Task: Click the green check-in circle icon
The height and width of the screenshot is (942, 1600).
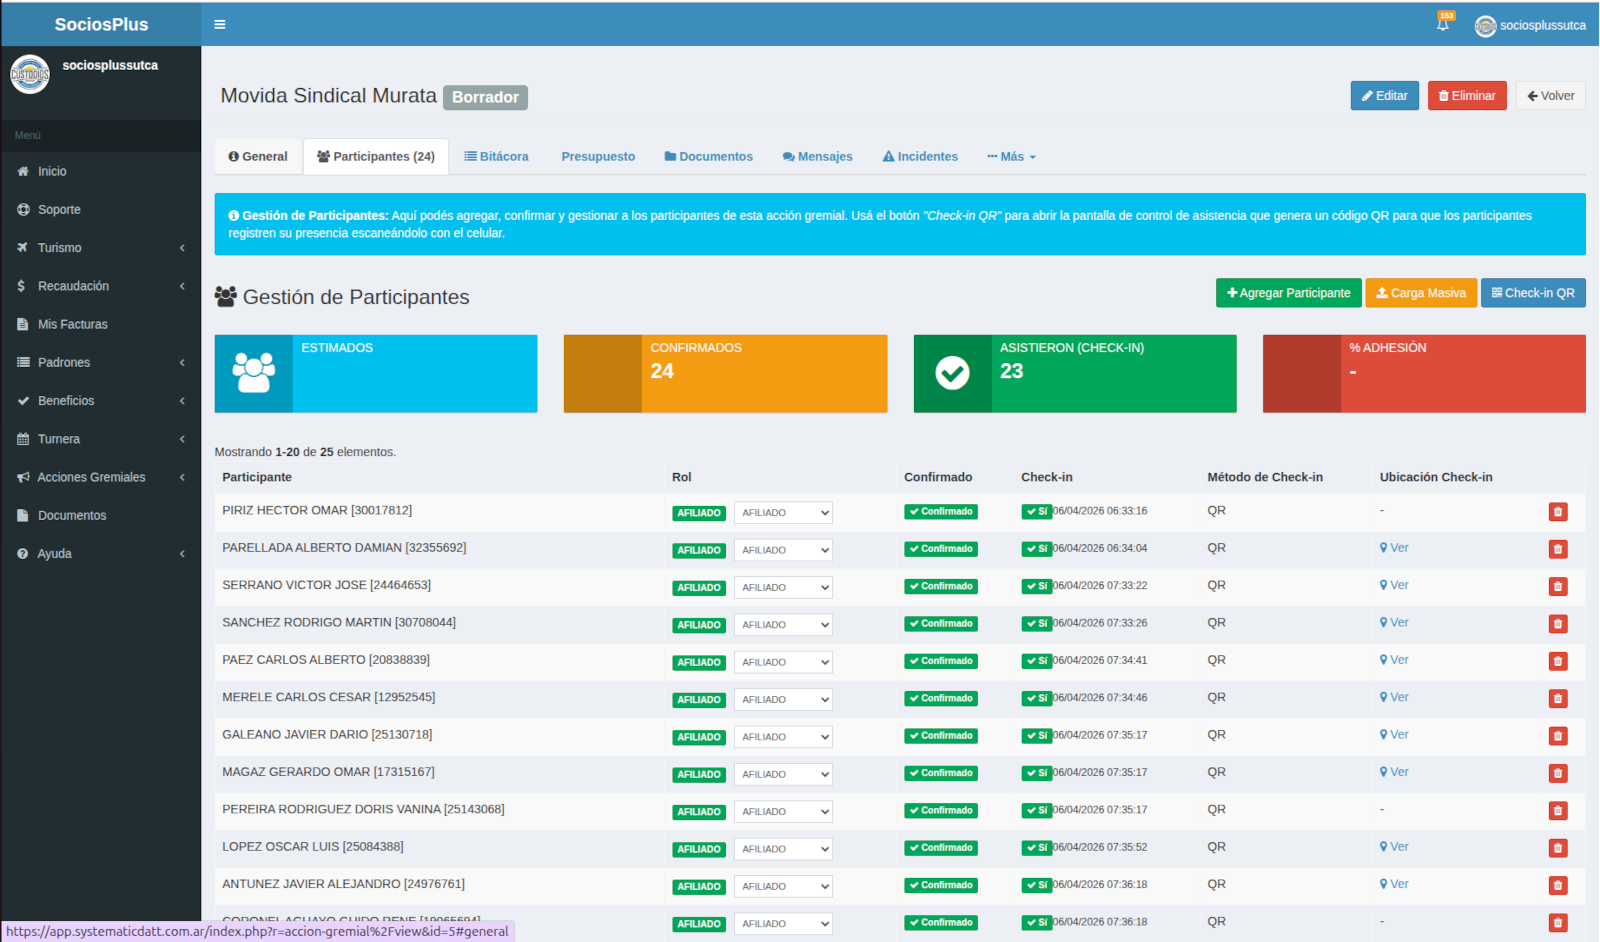Action: 952,373
